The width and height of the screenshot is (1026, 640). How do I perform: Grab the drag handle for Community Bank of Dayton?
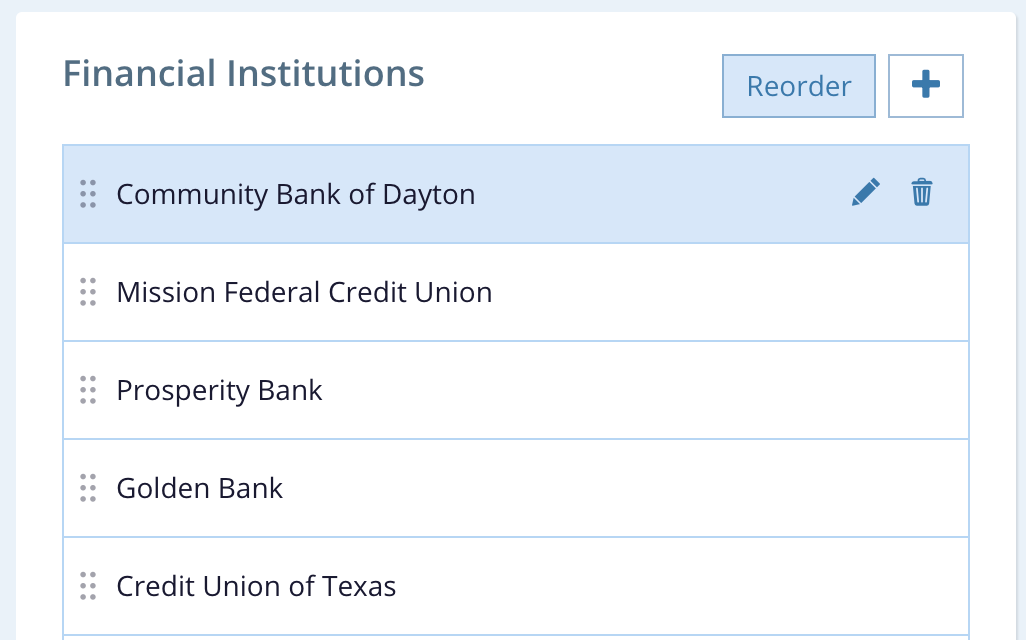[88, 194]
